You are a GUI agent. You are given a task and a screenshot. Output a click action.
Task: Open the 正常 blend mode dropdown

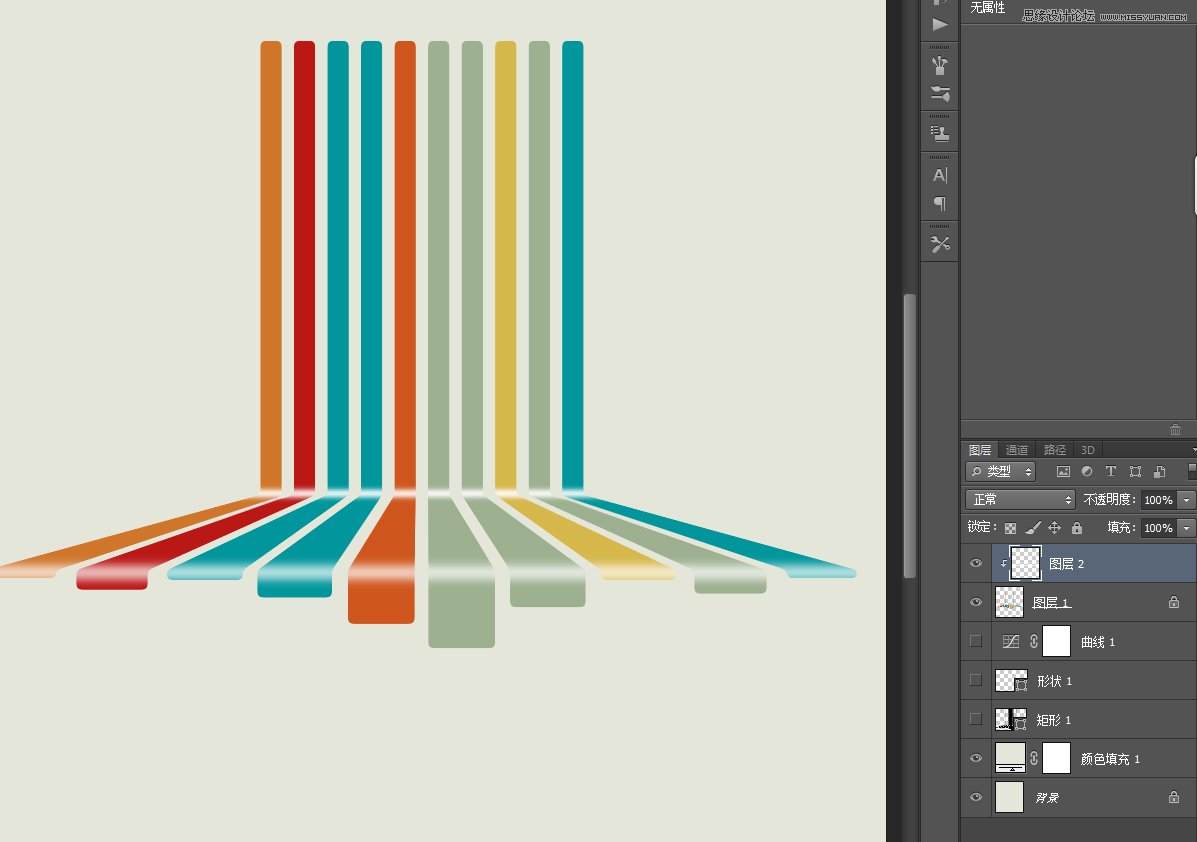(1019, 500)
